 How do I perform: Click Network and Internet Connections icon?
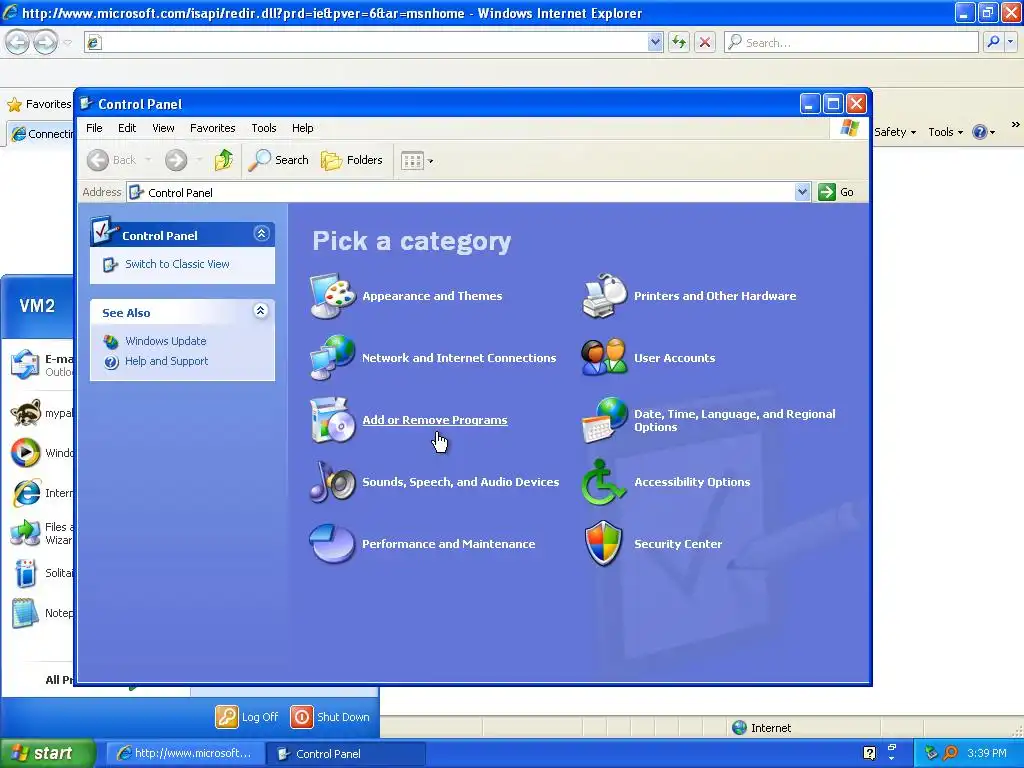coord(332,357)
